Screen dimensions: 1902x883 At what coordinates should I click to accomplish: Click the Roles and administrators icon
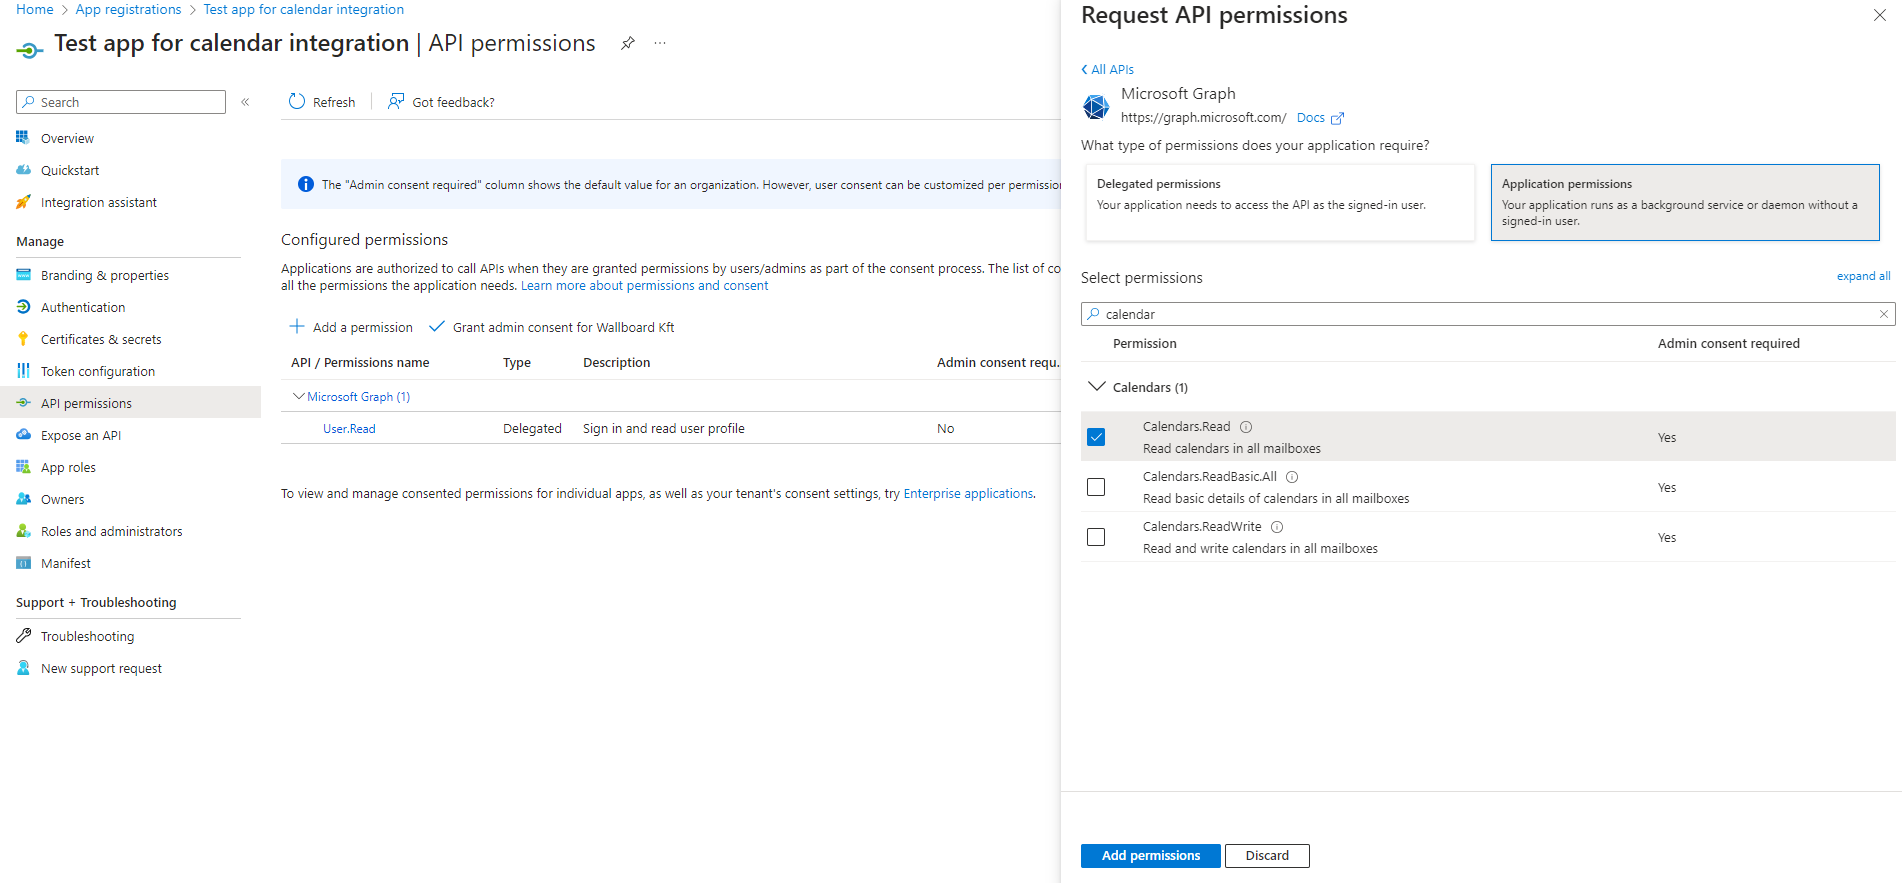(x=23, y=531)
